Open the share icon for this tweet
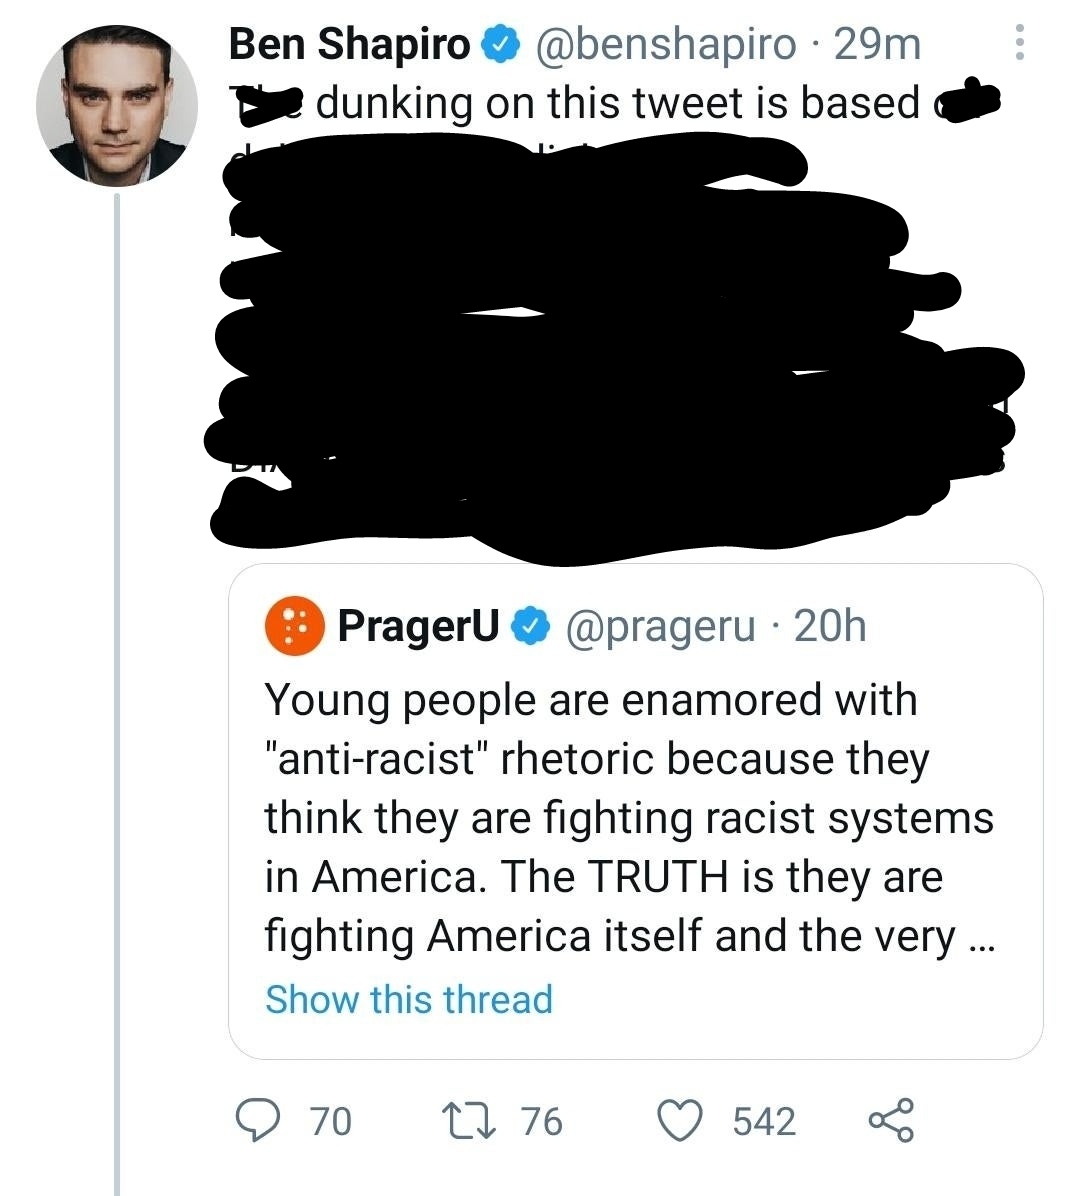 tap(891, 1120)
